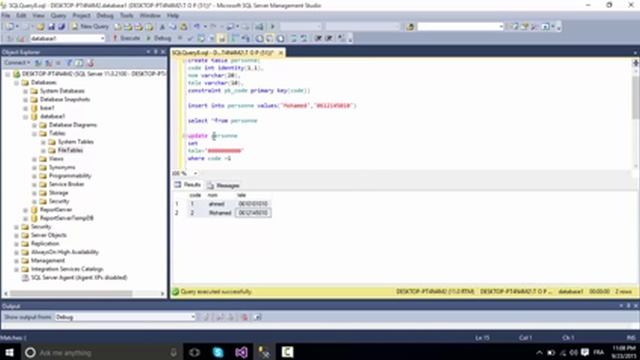Toggle Include Actual Execution Plan

tap(235, 38)
